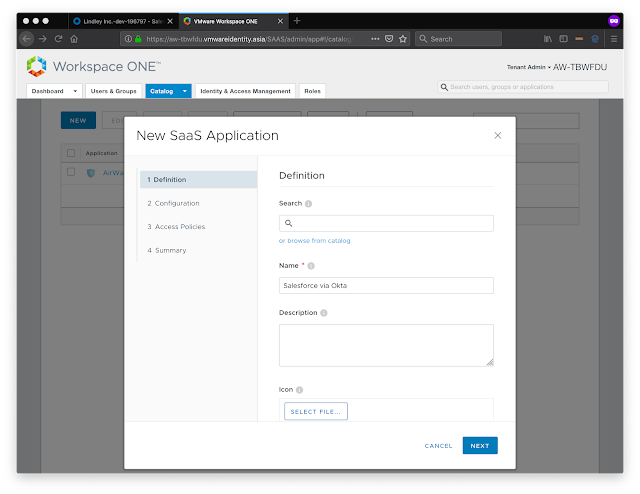Click the browser forward arrow
This screenshot has height=494, width=640.
pos(42,39)
